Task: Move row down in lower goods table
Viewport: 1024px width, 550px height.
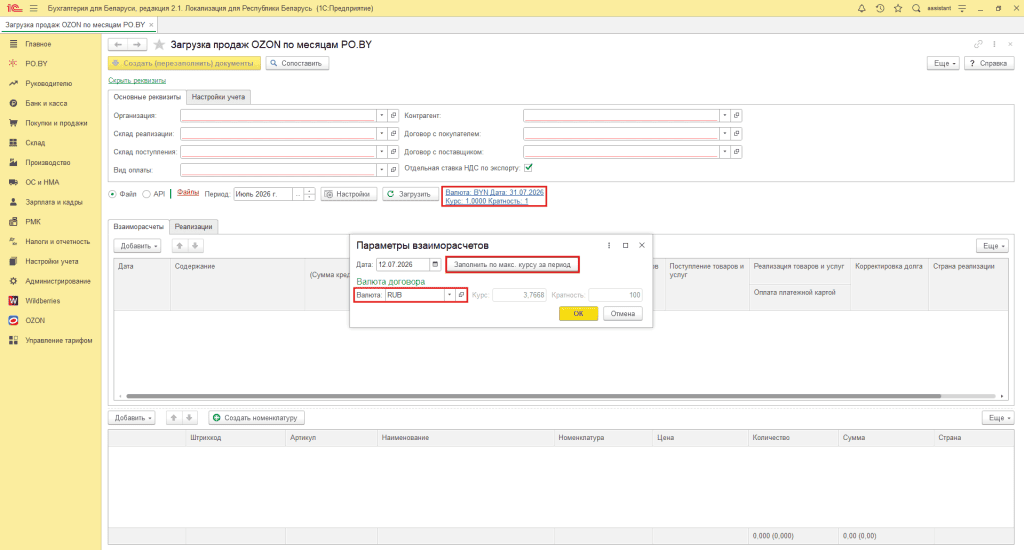Action: 189,418
